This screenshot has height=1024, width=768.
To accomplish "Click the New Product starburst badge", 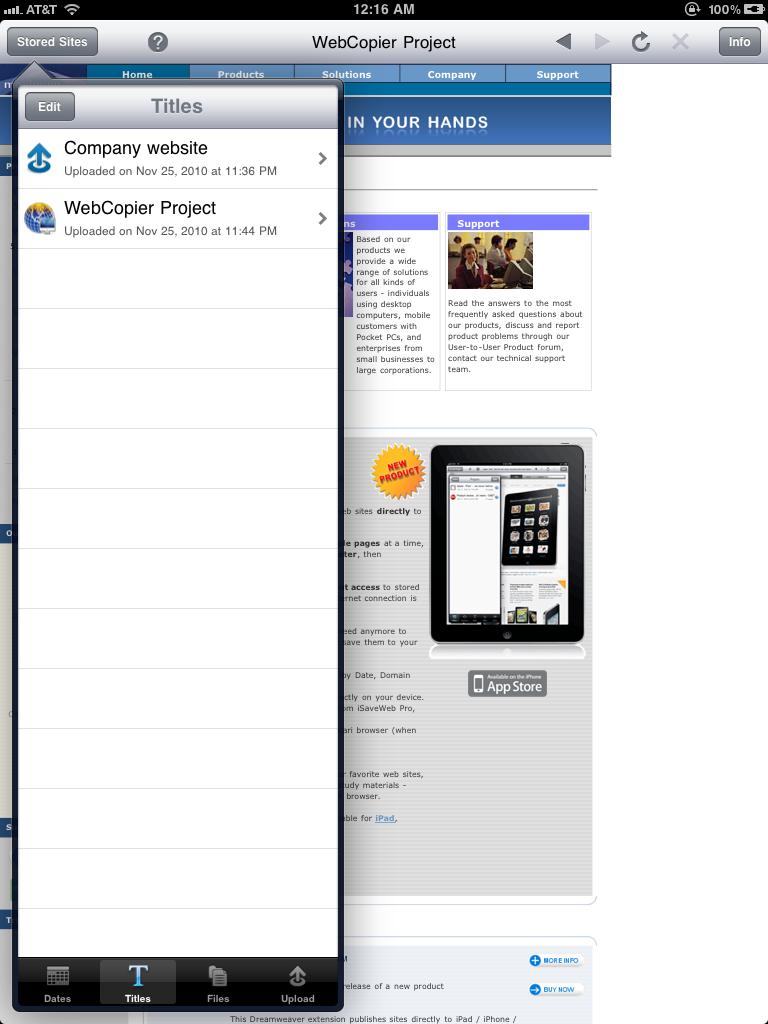I will [398, 472].
